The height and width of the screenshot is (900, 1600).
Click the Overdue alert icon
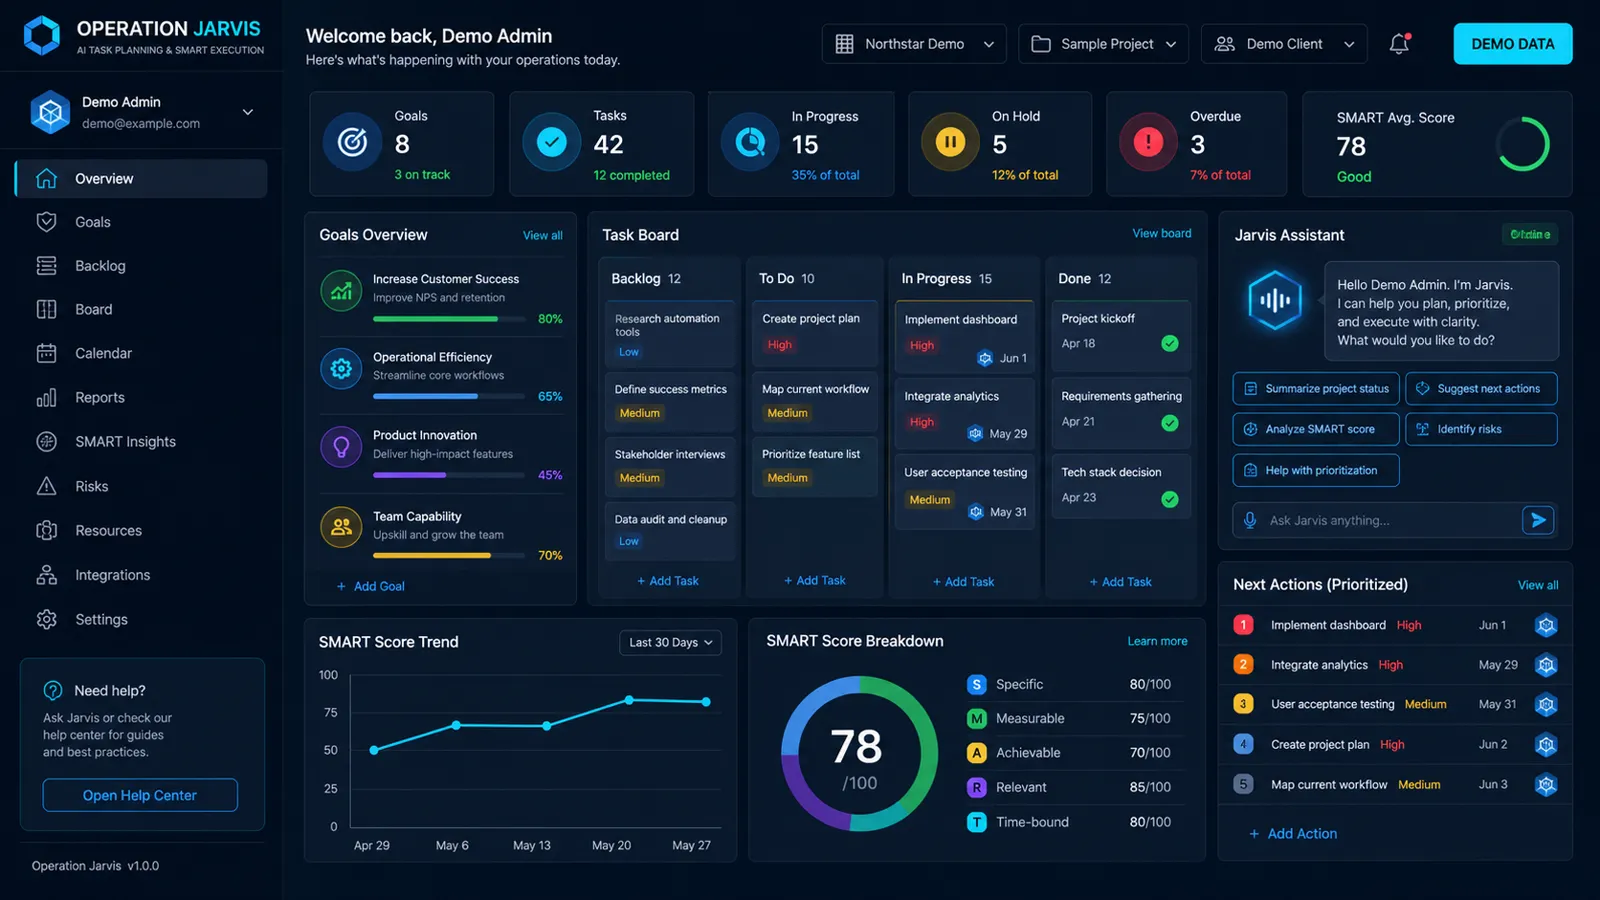point(1148,143)
